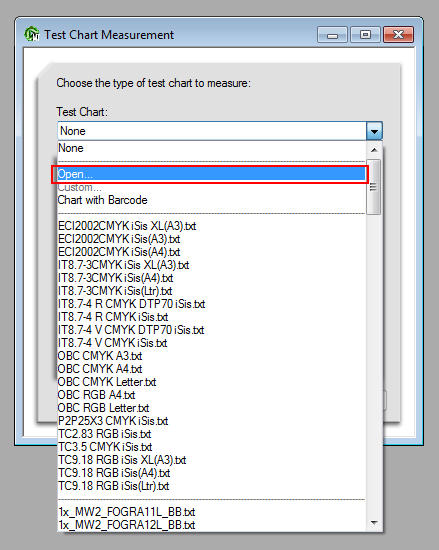Select None in the dropdown list
Image resolution: width=439 pixels, height=550 pixels.
click(x=211, y=148)
